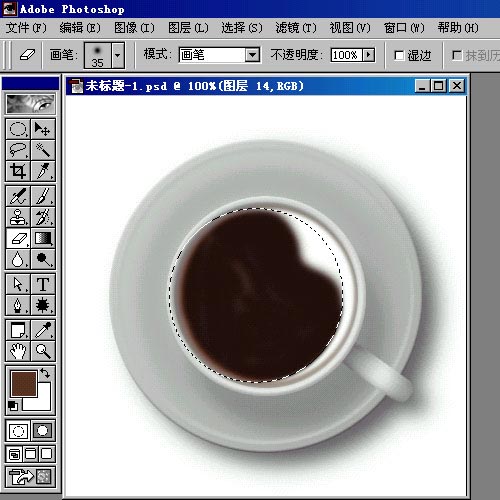
Task: Open the 图像 (Image) menu
Action: tap(134, 28)
